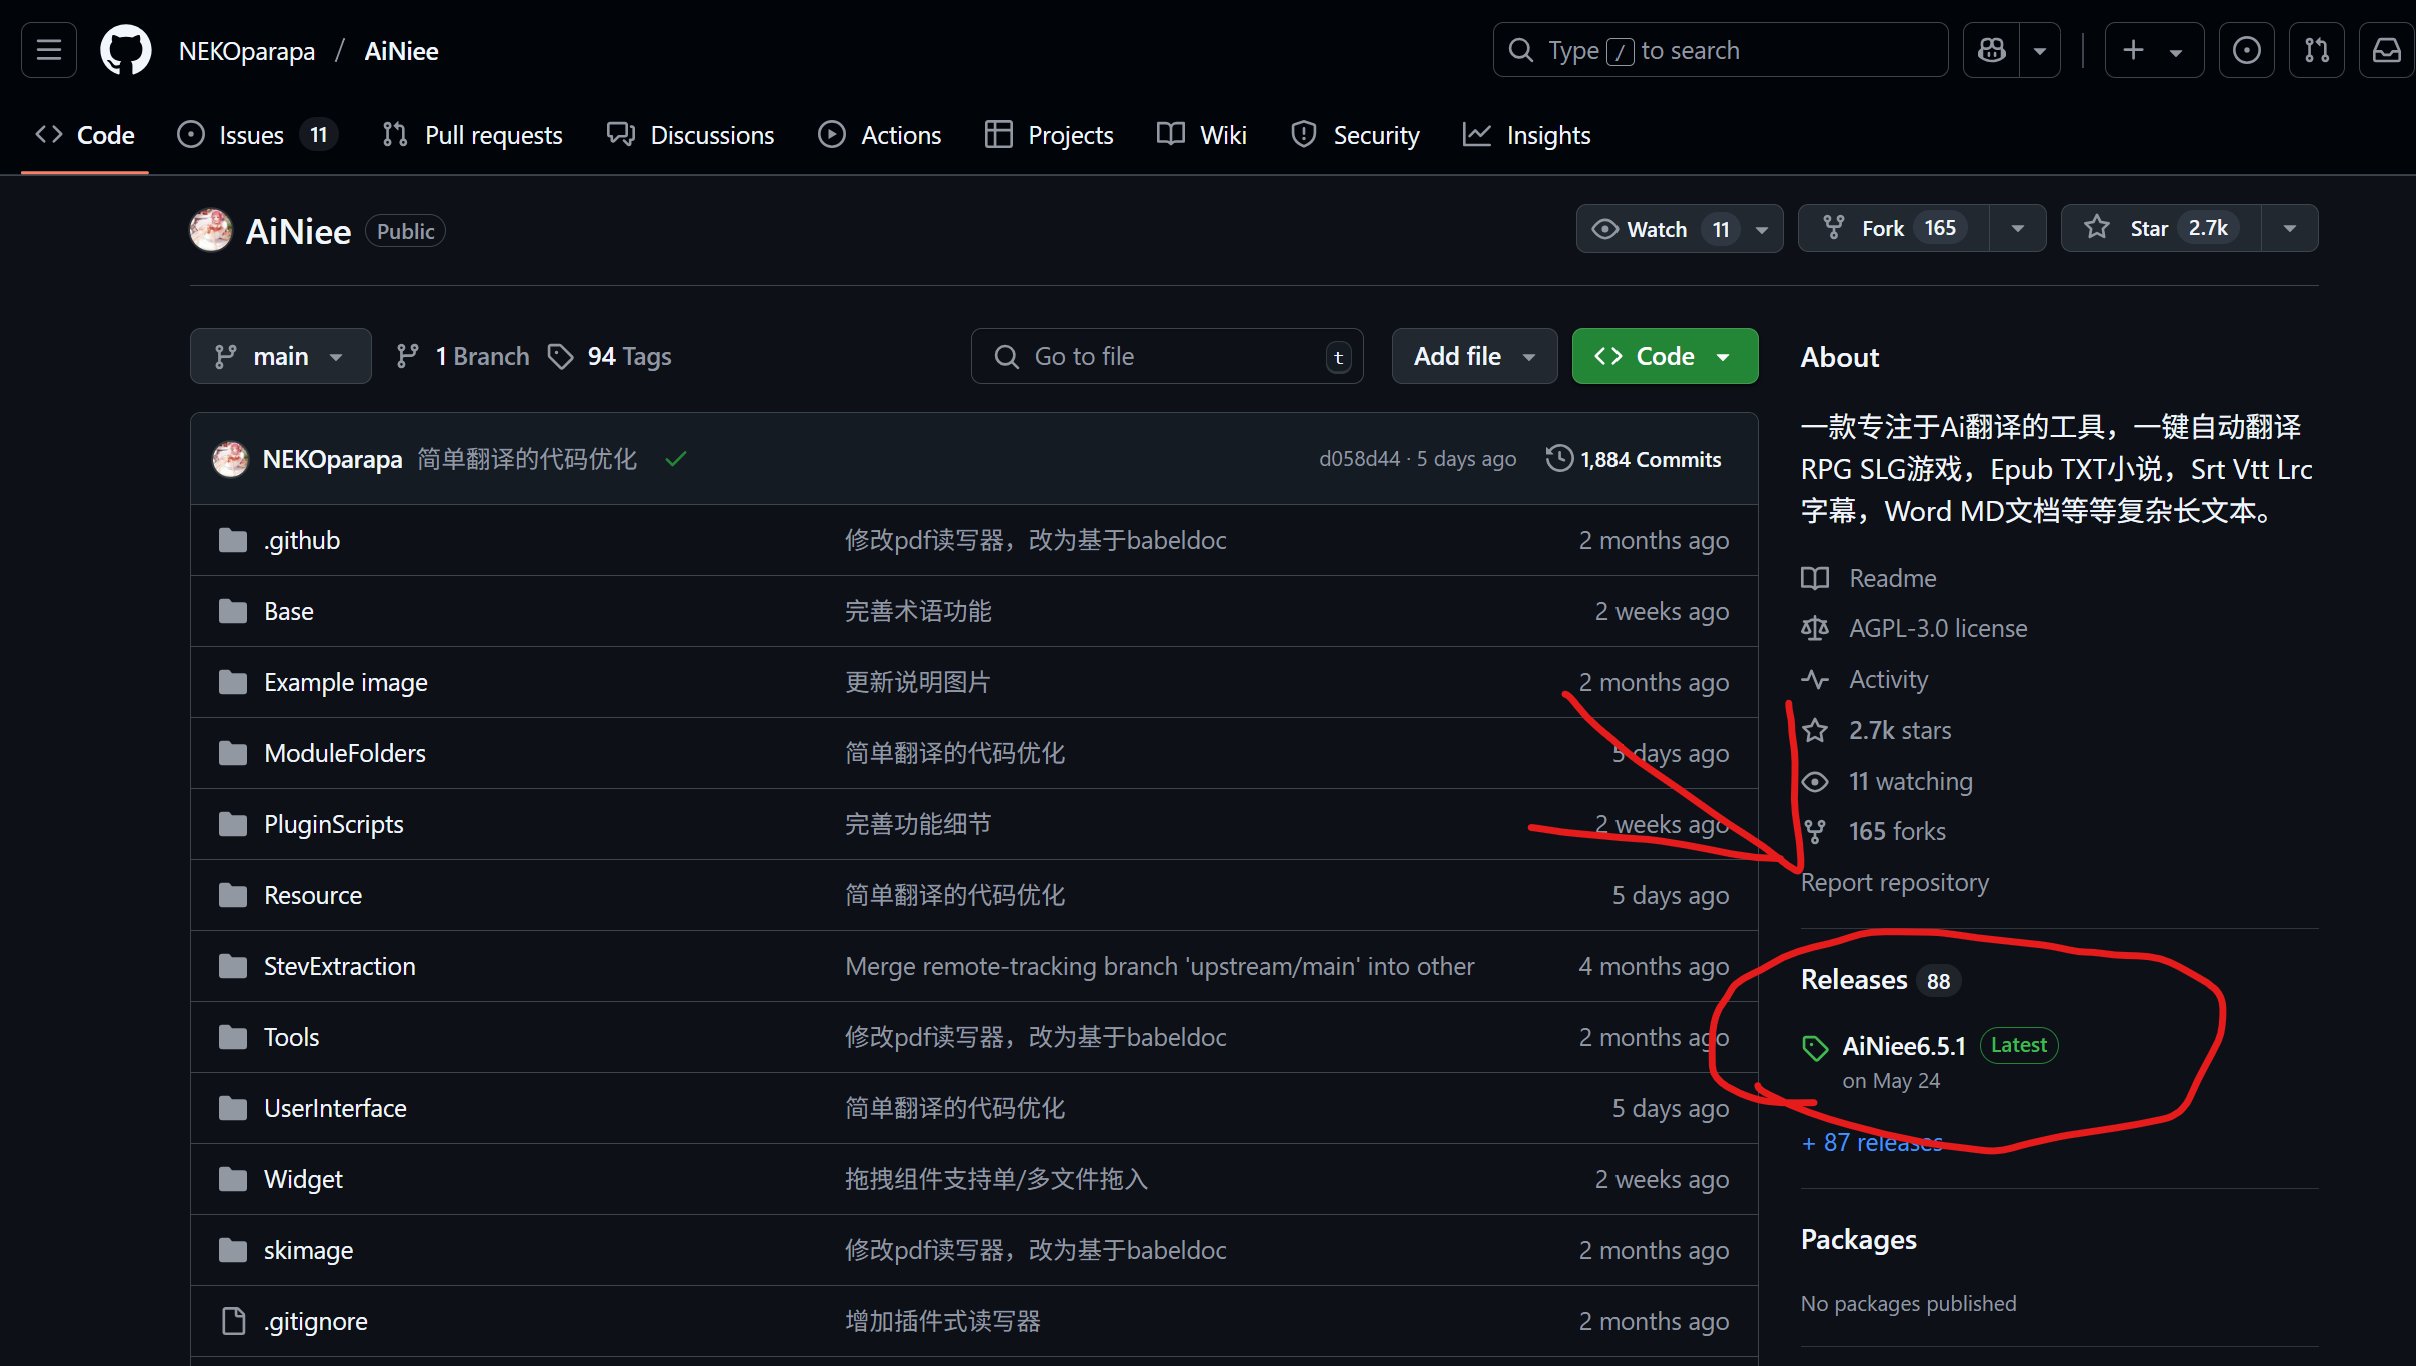Open the .github folder
Viewport: 2416px width, 1366px height.
pos(302,540)
